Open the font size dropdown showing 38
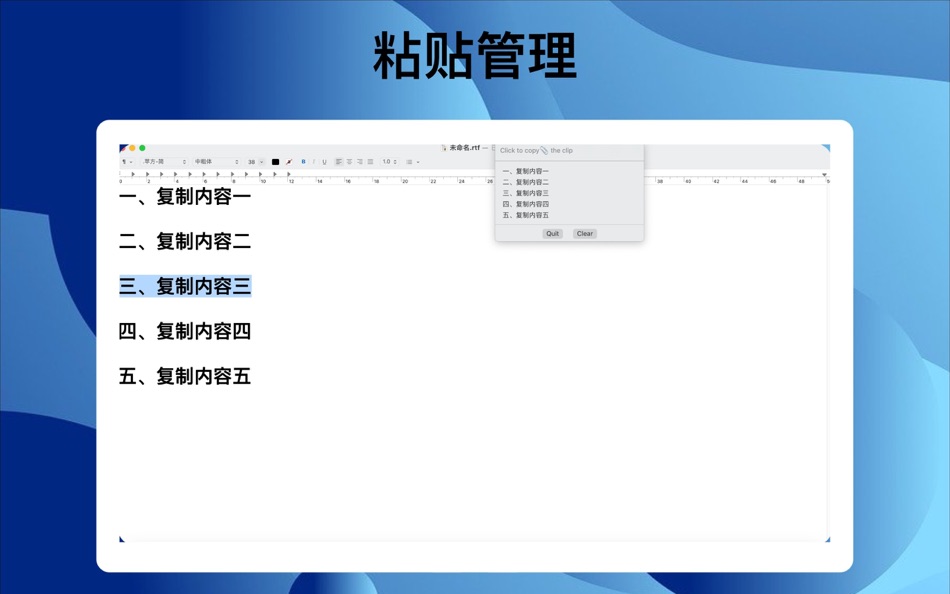 tap(256, 161)
